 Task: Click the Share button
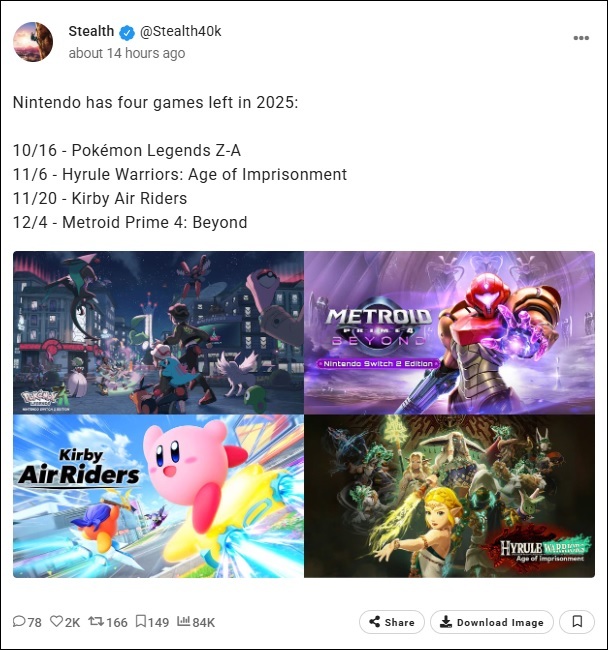coord(392,622)
